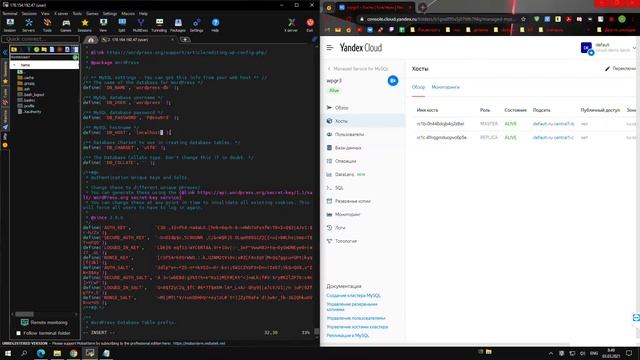
Task: Open File Explorer from the taskbar
Action: tap(57, 353)
